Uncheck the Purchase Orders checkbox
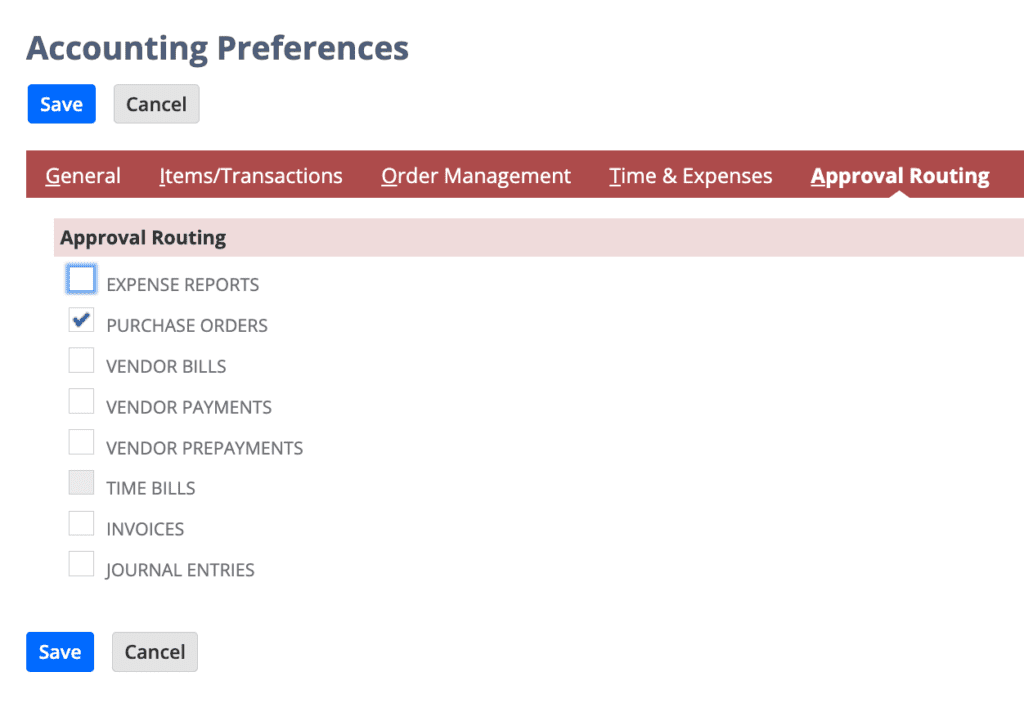 [81, 320]
